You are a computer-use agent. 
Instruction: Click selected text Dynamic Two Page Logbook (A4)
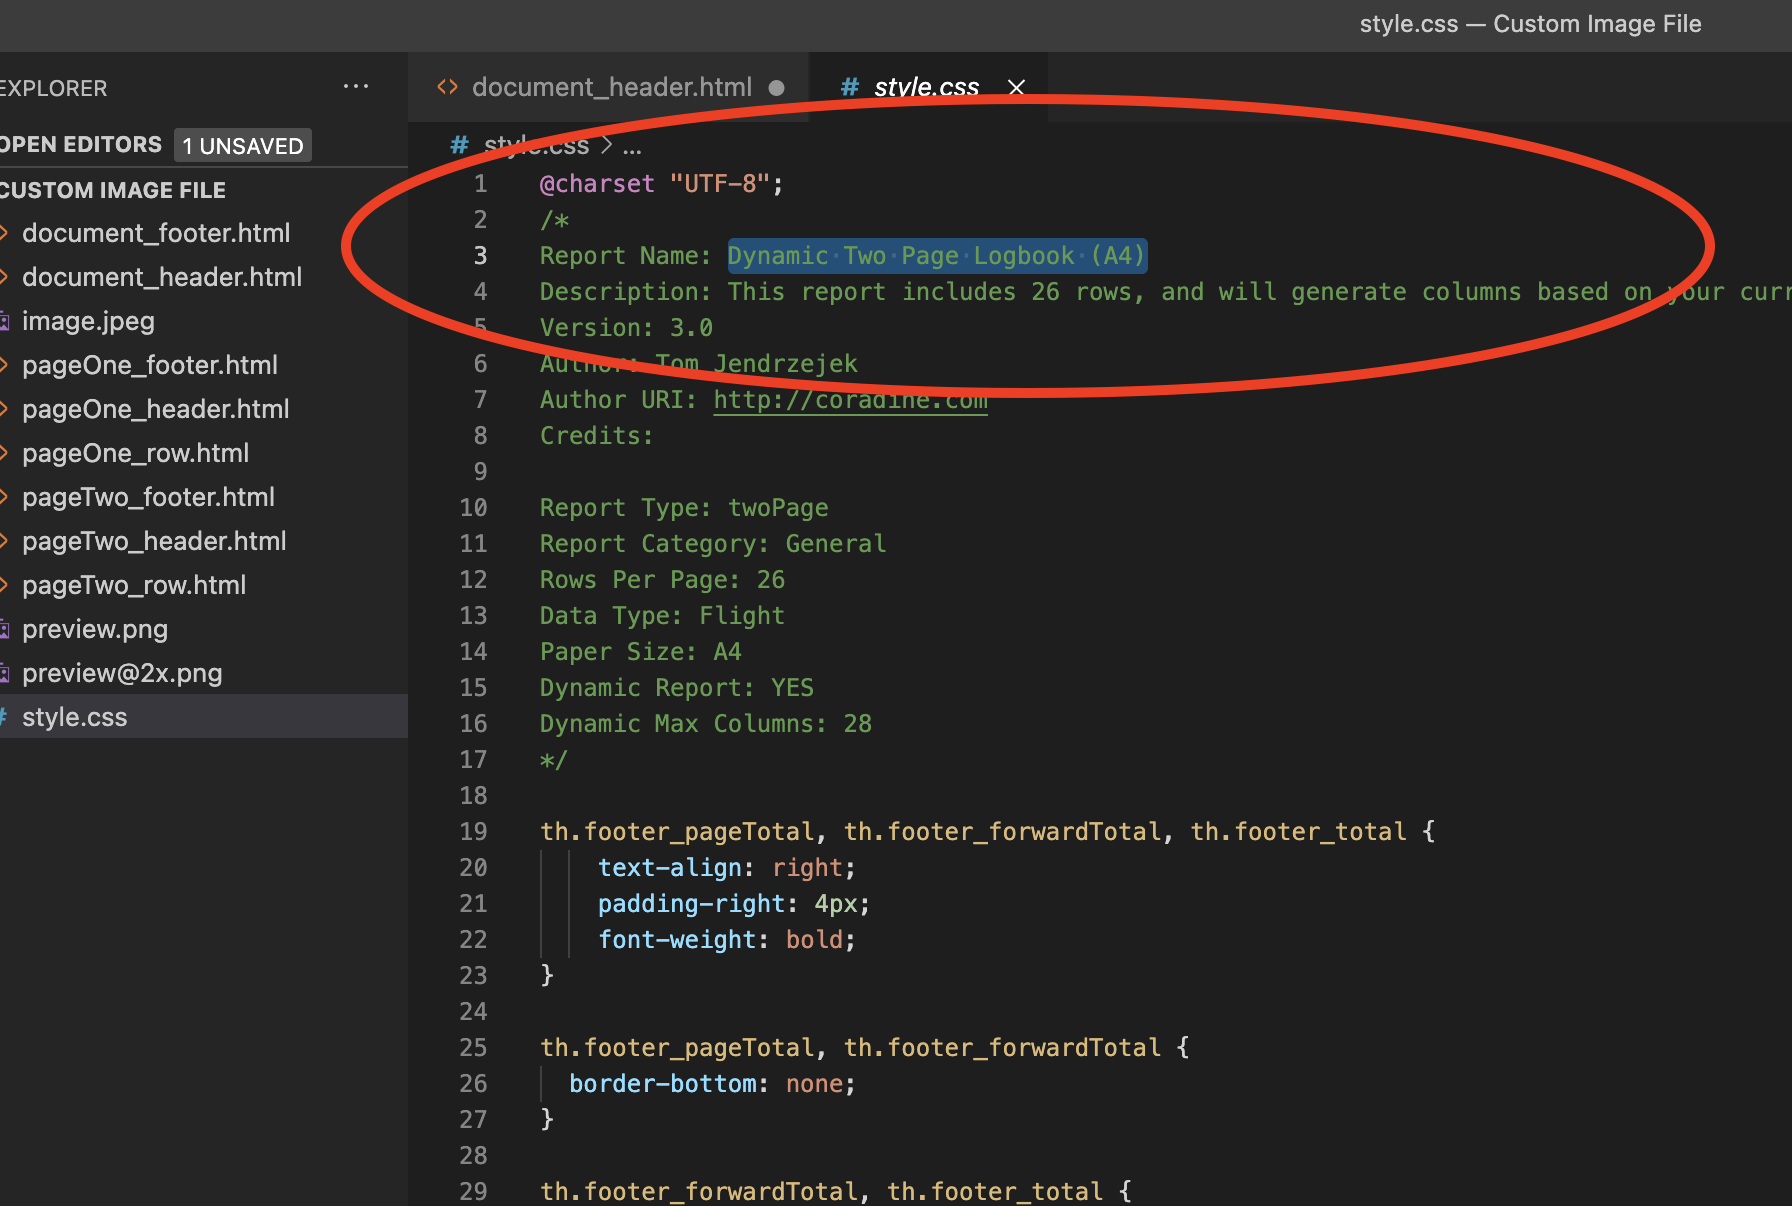pos(937,256)
